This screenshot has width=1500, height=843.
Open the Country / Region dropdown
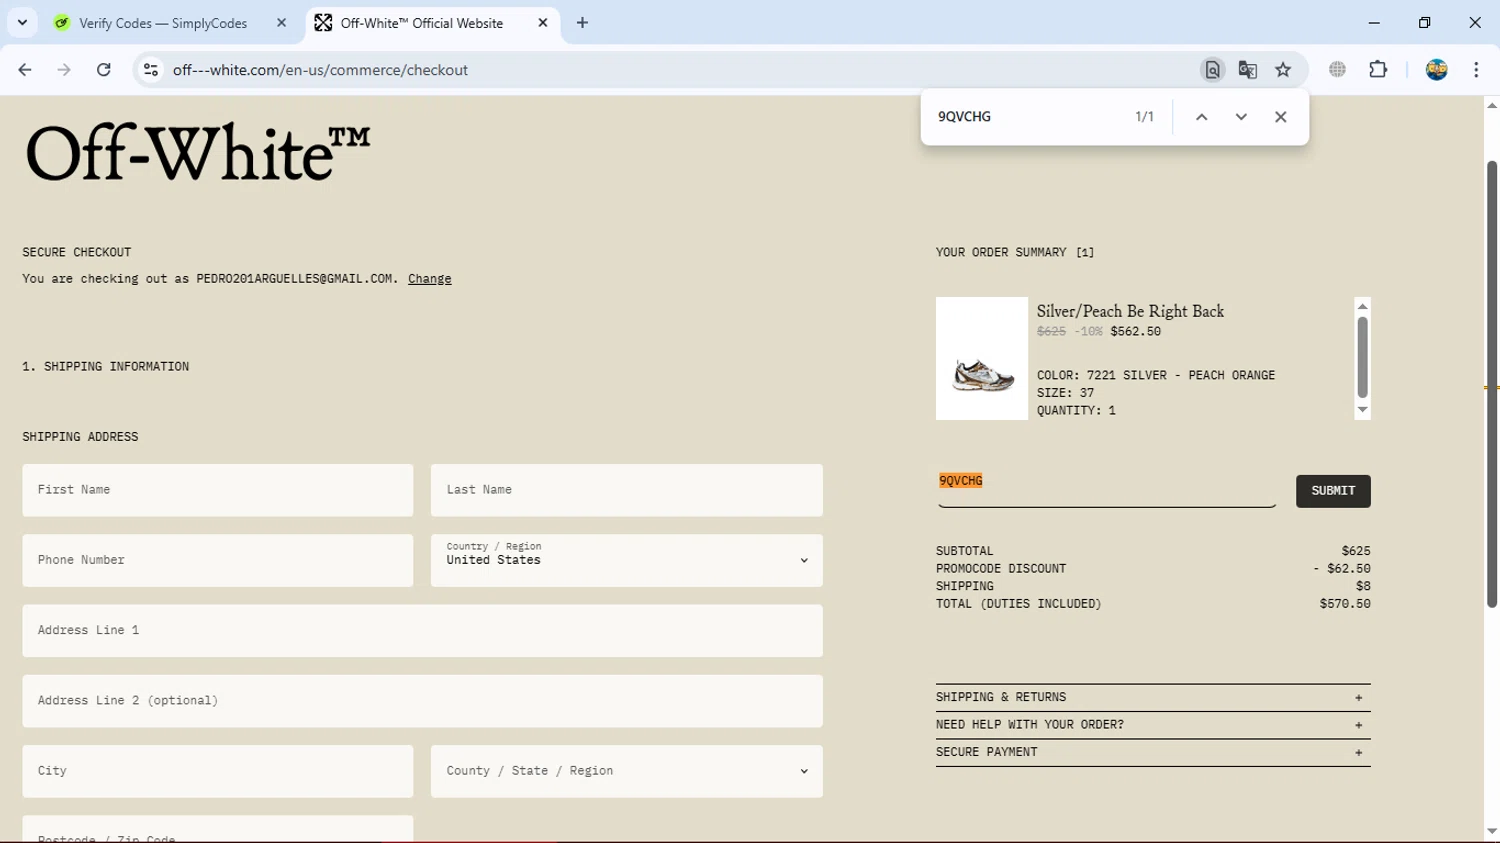(627, 560)
